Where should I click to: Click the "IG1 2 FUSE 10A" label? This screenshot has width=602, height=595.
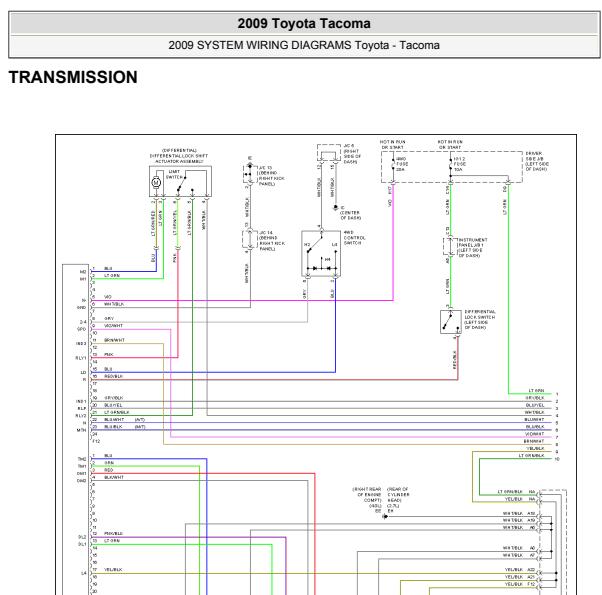[460, 164]
